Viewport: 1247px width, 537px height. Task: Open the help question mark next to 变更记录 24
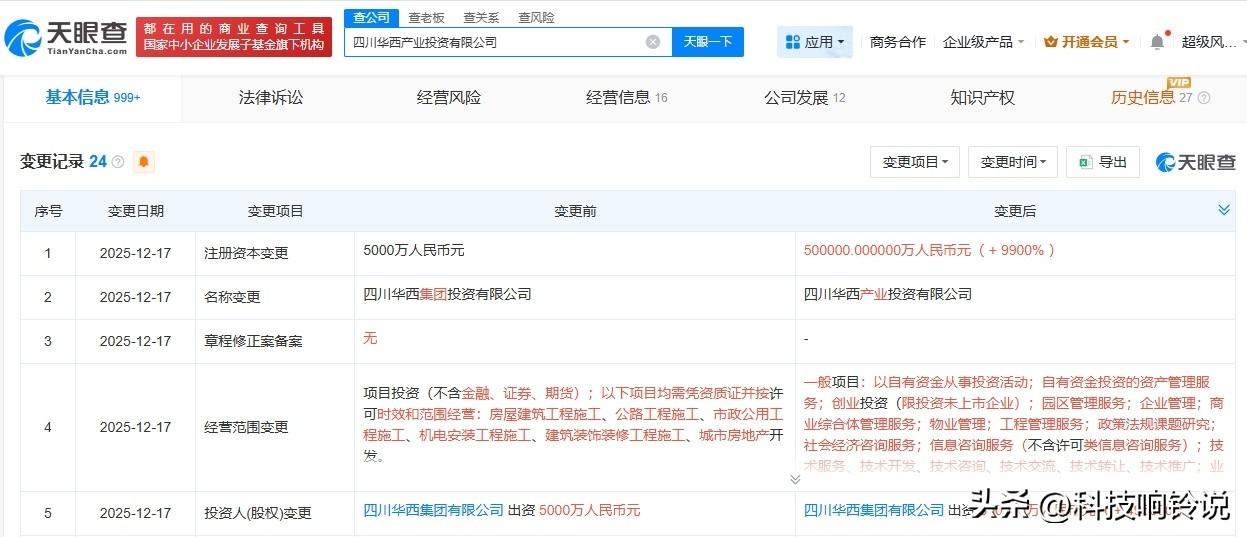pyautogui.click(x=118, y=162)
